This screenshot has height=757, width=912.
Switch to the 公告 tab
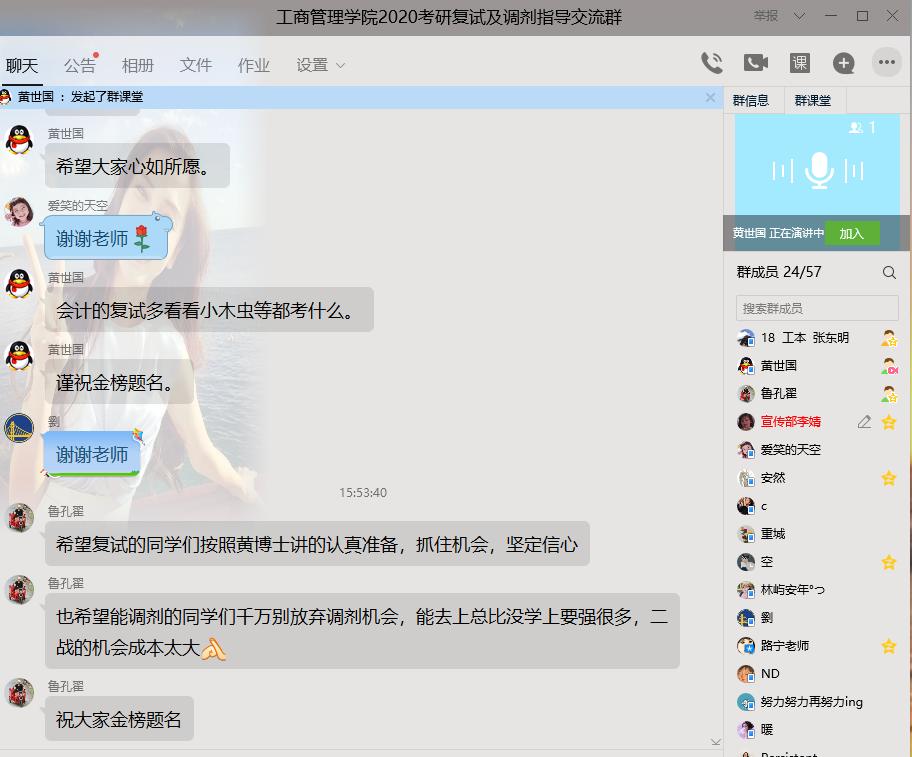[80, 66]
